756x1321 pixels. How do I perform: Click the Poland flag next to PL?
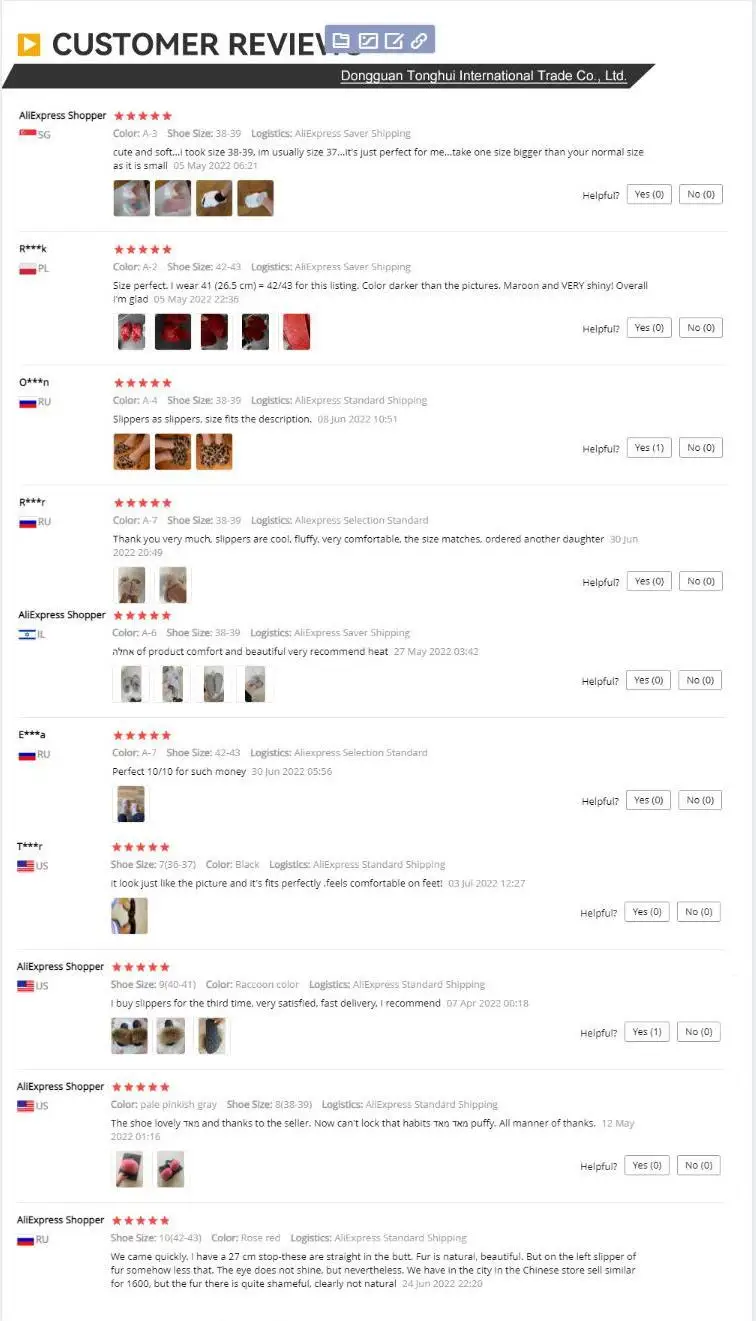coord(27,268)
